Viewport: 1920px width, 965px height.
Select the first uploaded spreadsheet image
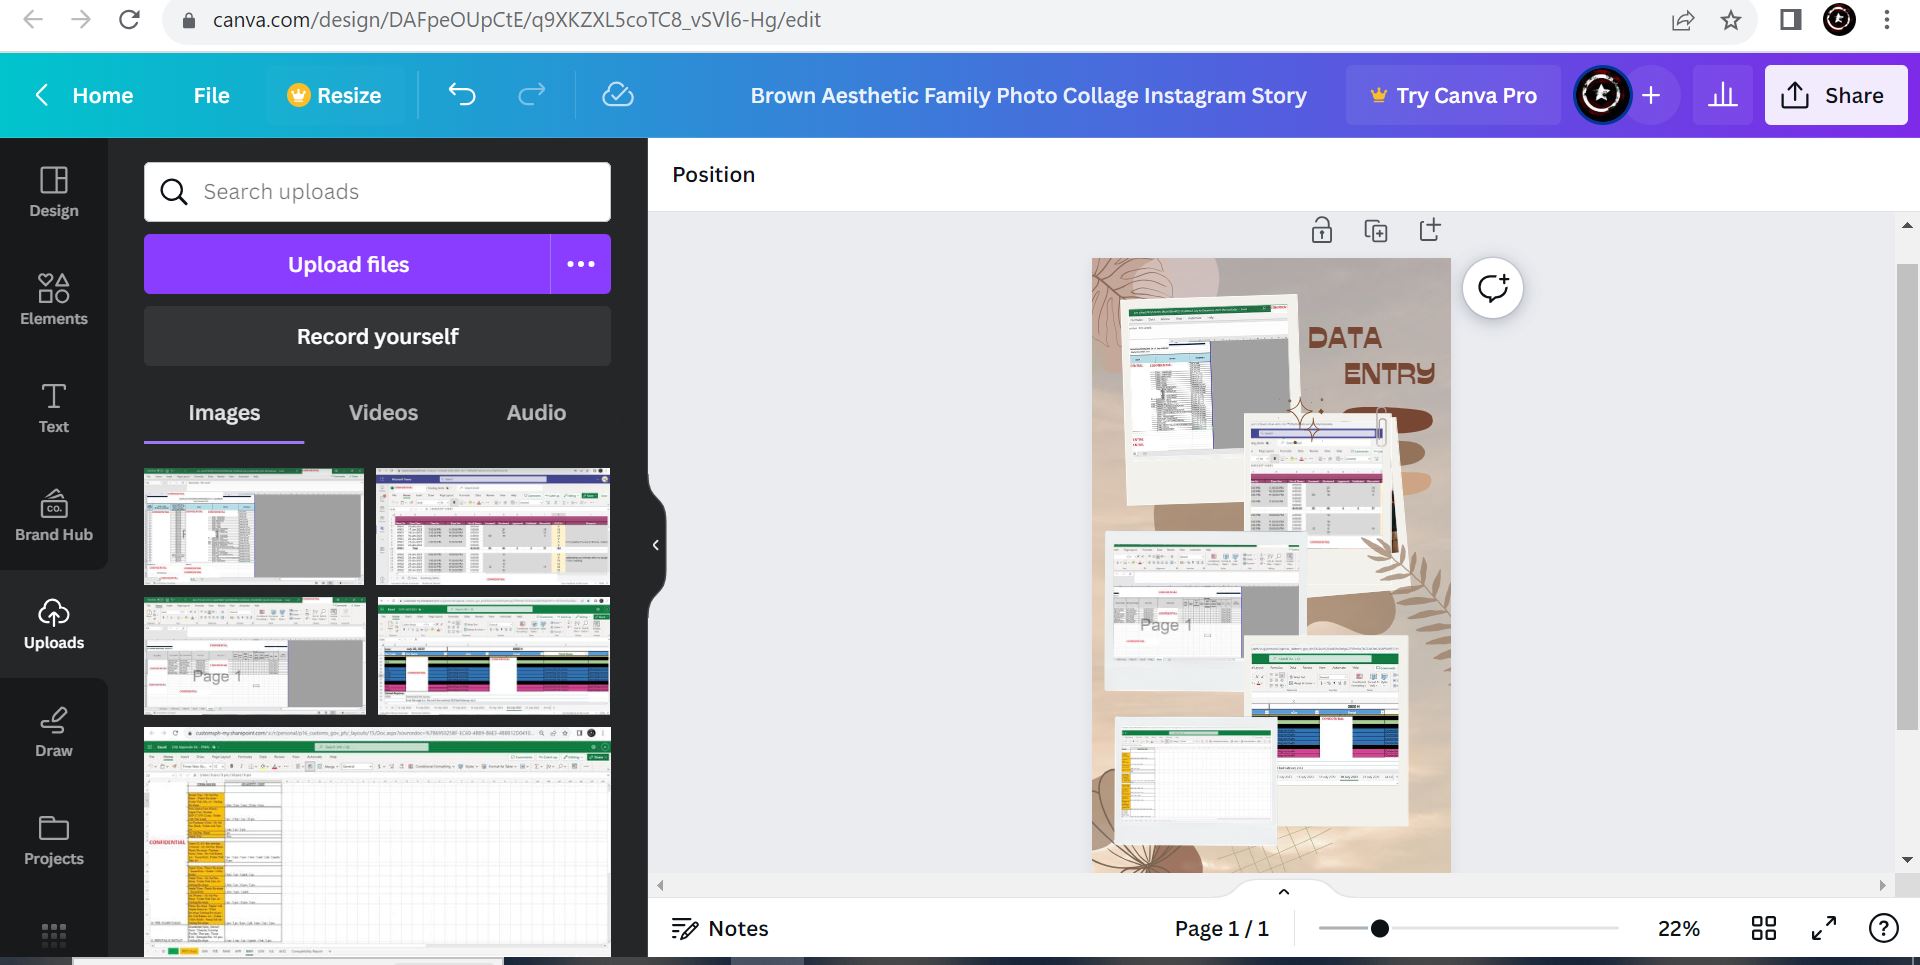[254, 526]
